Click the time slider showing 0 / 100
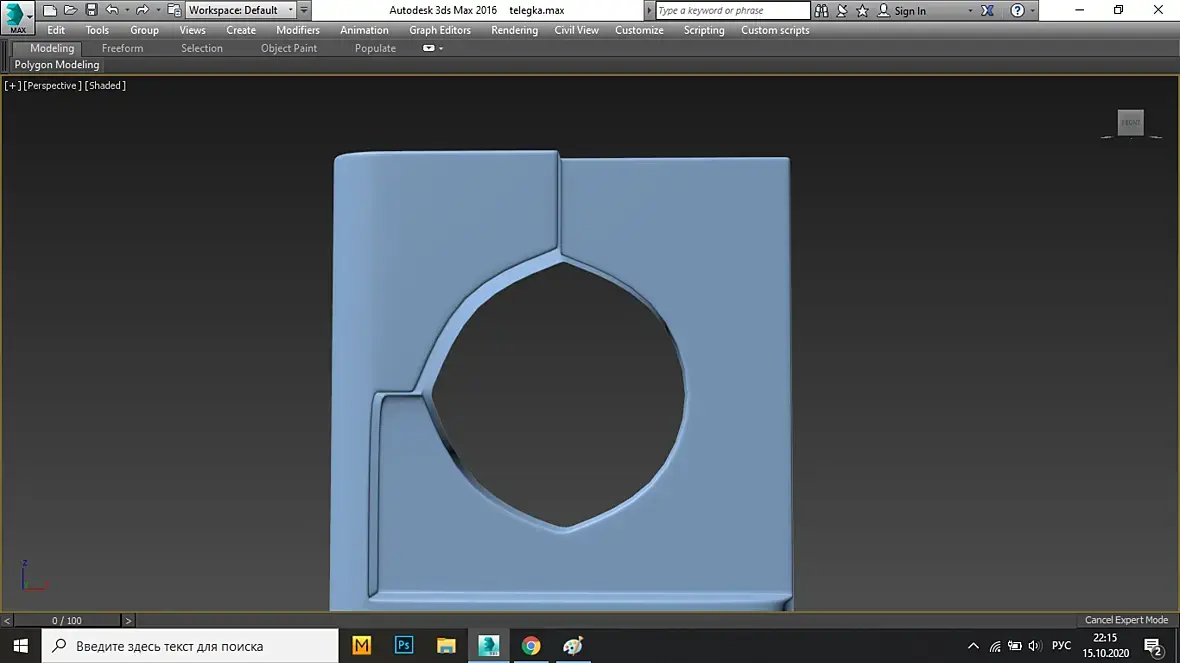Screen dimensions: 1180x663 coord(67,621)
